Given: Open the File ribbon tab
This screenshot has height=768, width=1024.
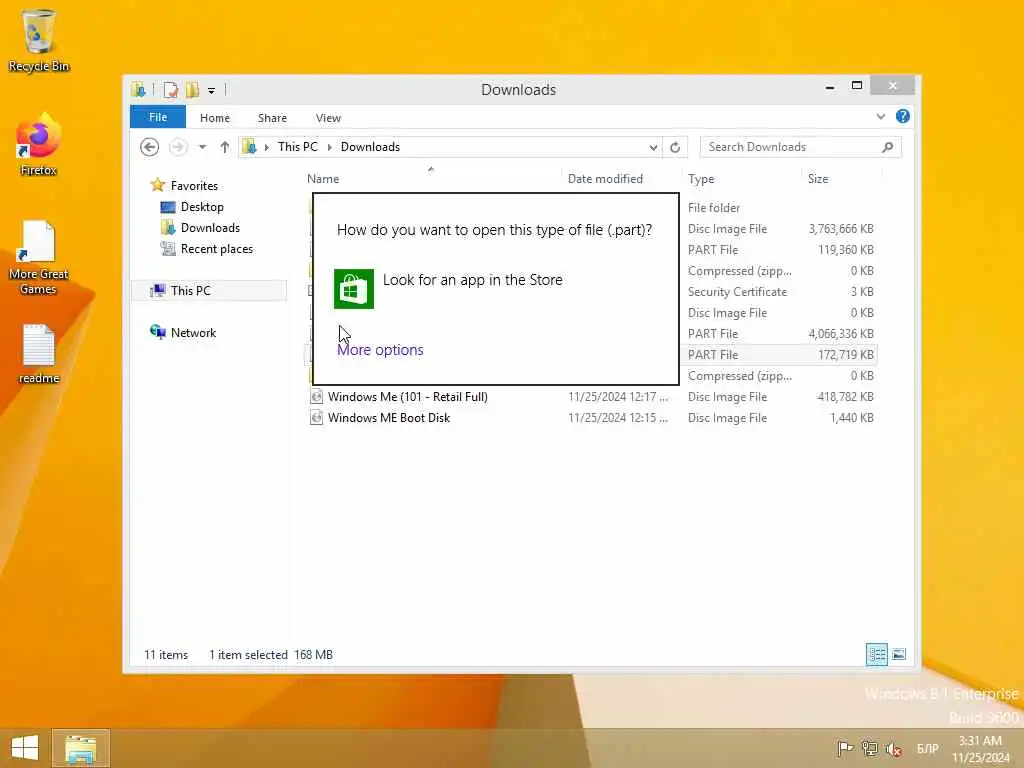Looking at the screenshot, I should point(158,117).
